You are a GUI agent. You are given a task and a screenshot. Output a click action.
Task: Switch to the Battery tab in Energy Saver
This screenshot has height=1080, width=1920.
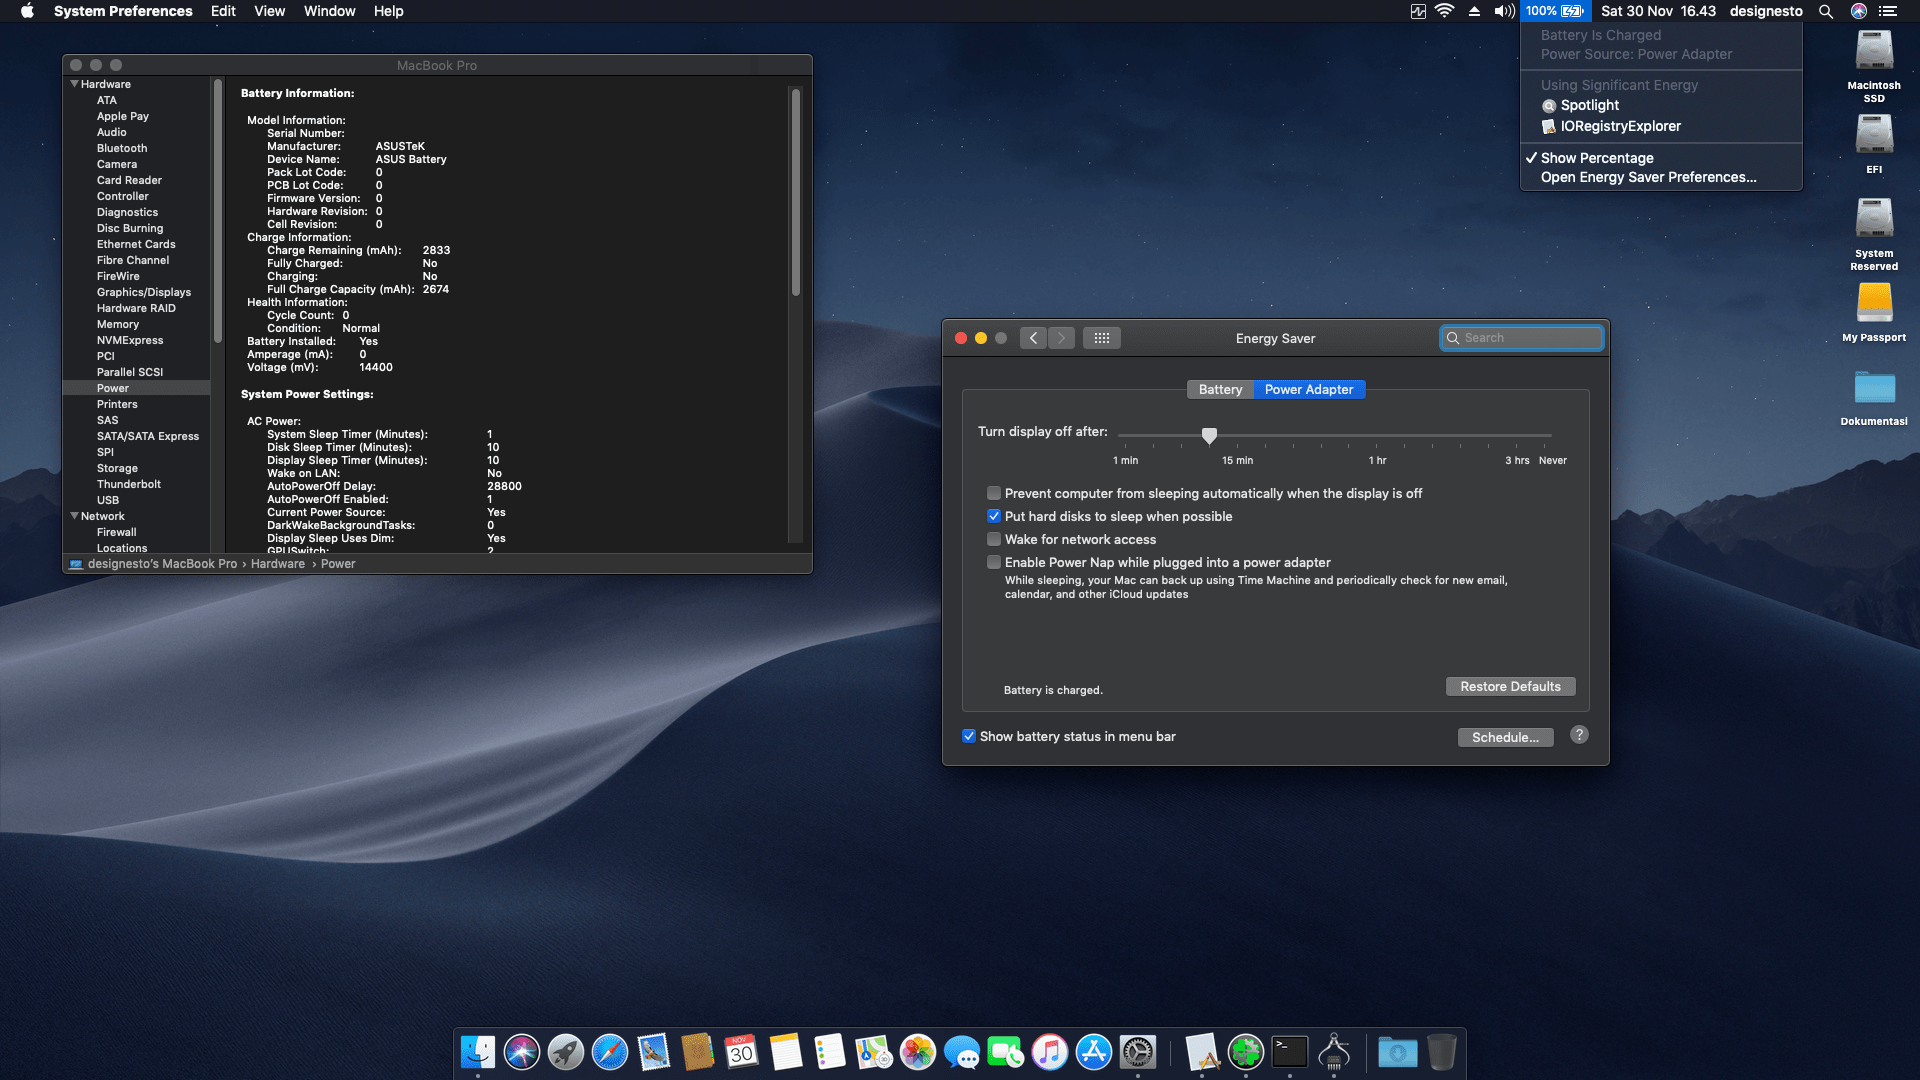click(1219, 389)
